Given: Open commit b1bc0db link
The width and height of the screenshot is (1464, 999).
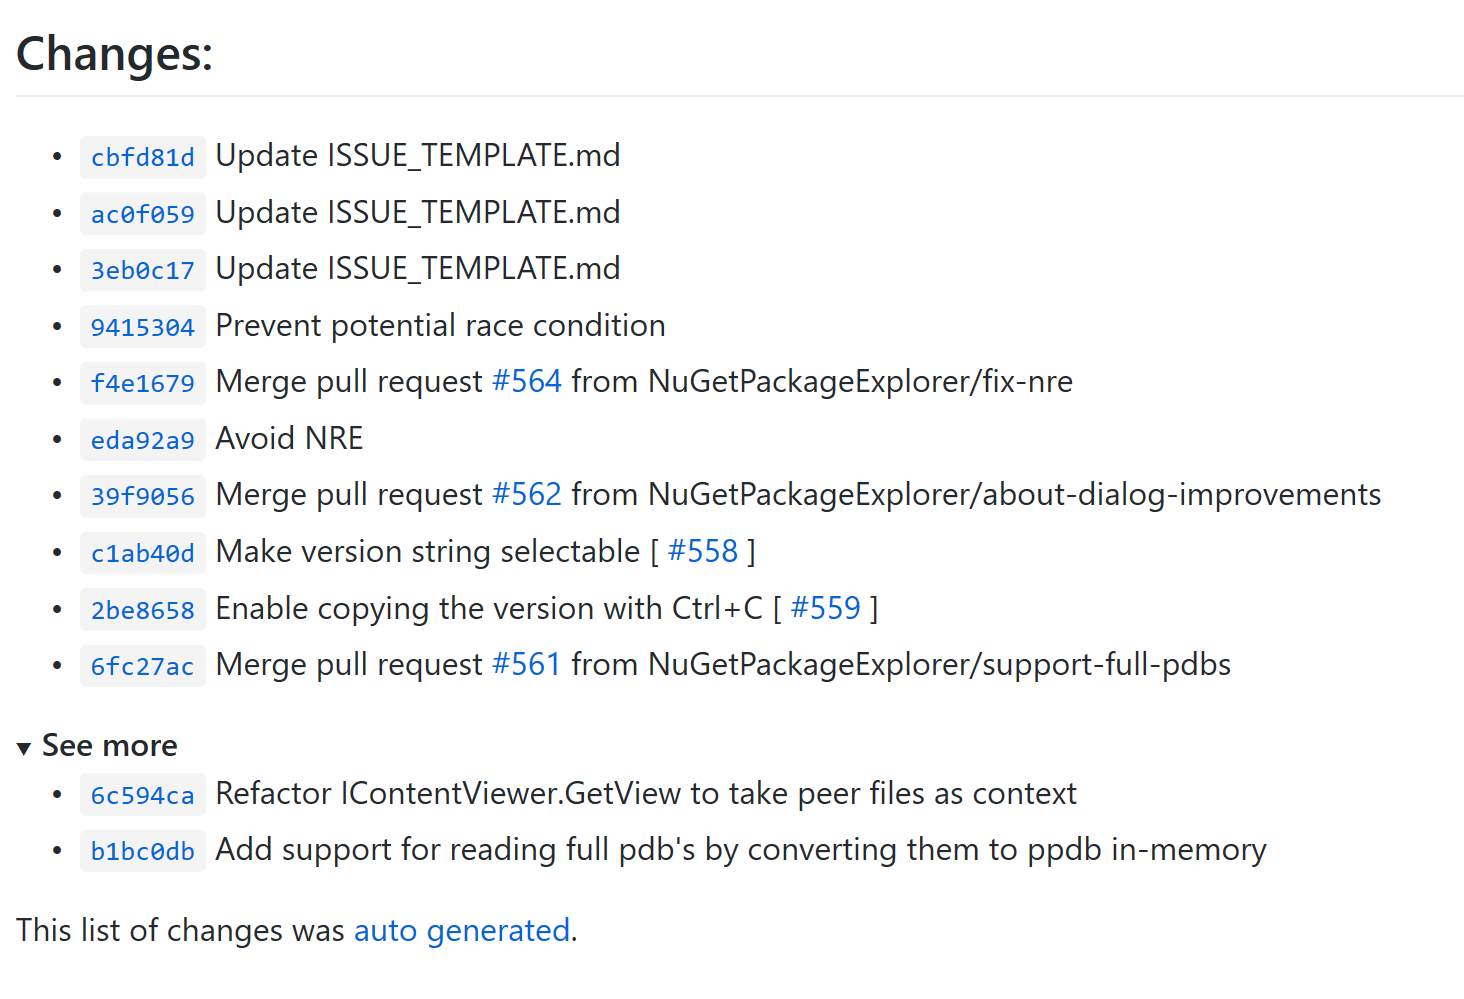Looking at the screenshot, I should [143, 851].
